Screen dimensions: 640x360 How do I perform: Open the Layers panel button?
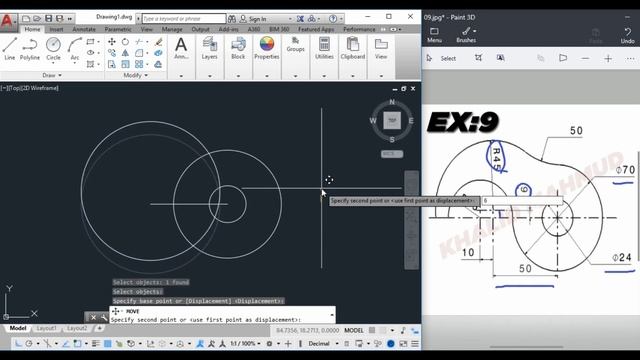coord(209,48)
